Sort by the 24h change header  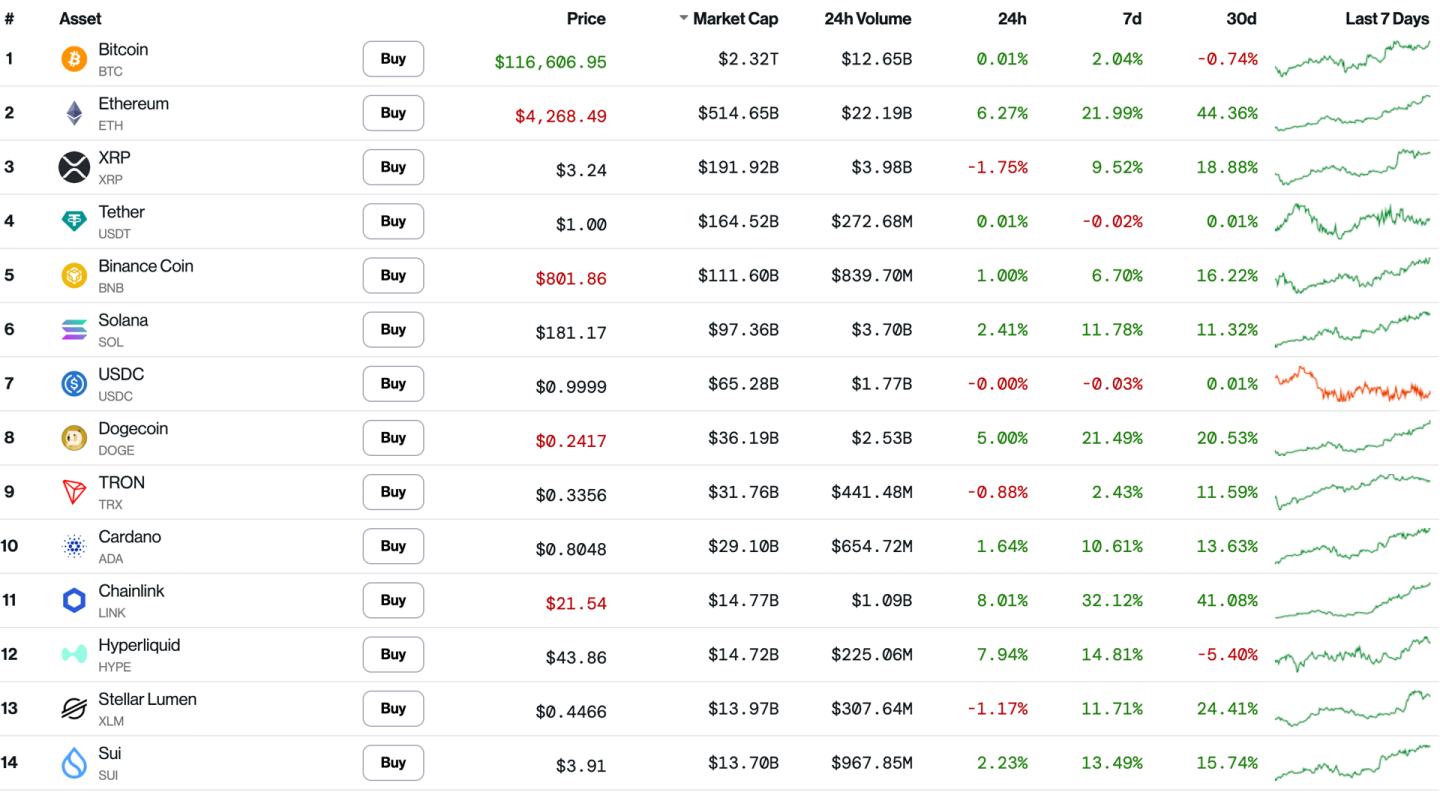[1012, 19]
